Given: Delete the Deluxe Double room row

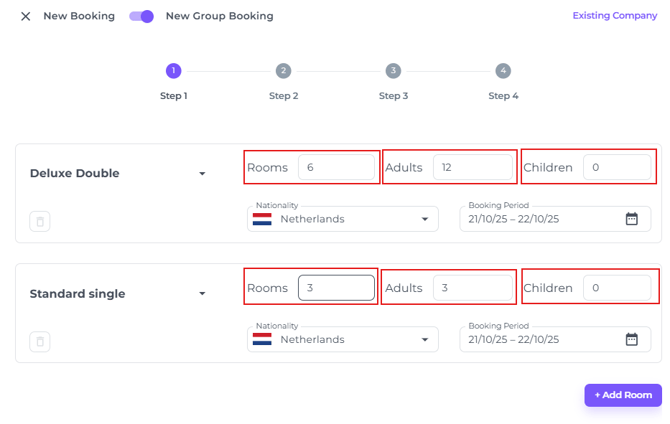Looking at the screenshot, I should point(40,222).
